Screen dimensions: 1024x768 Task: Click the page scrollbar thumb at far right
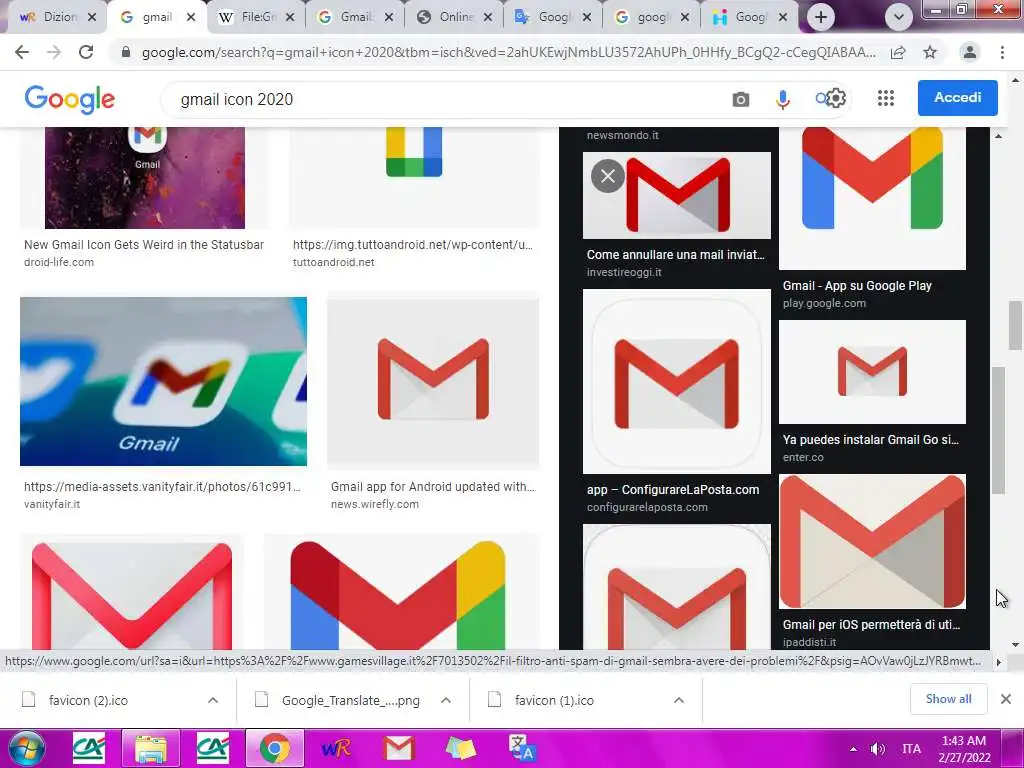click(1016, 325)
